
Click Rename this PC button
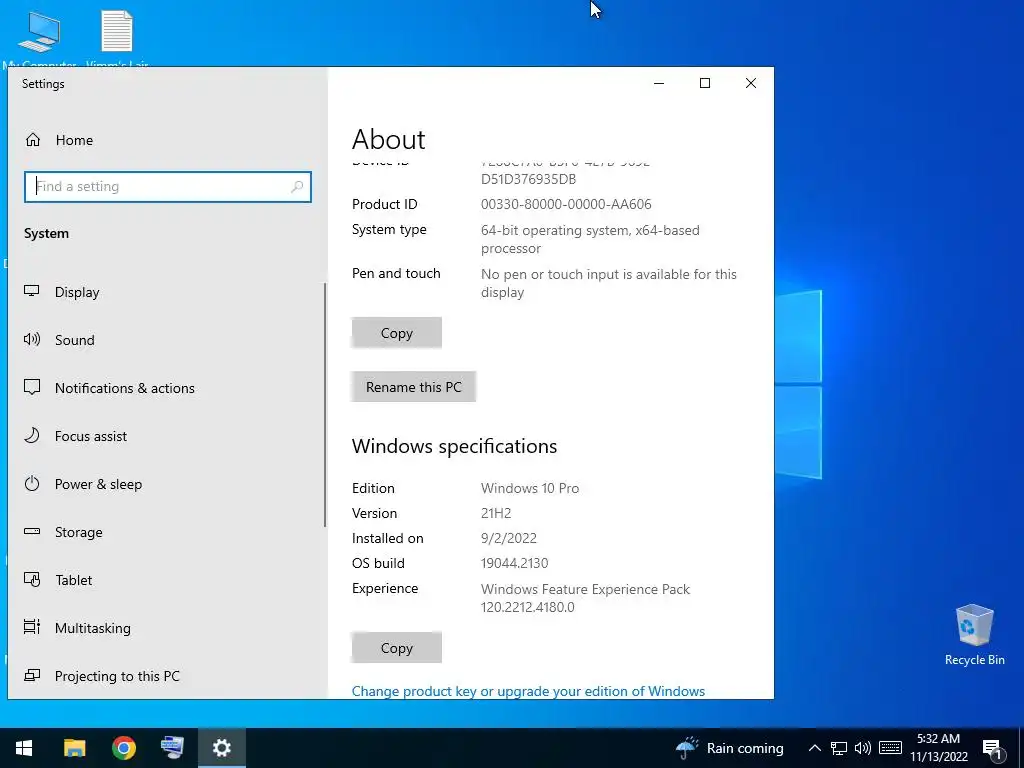coord(413,387)
